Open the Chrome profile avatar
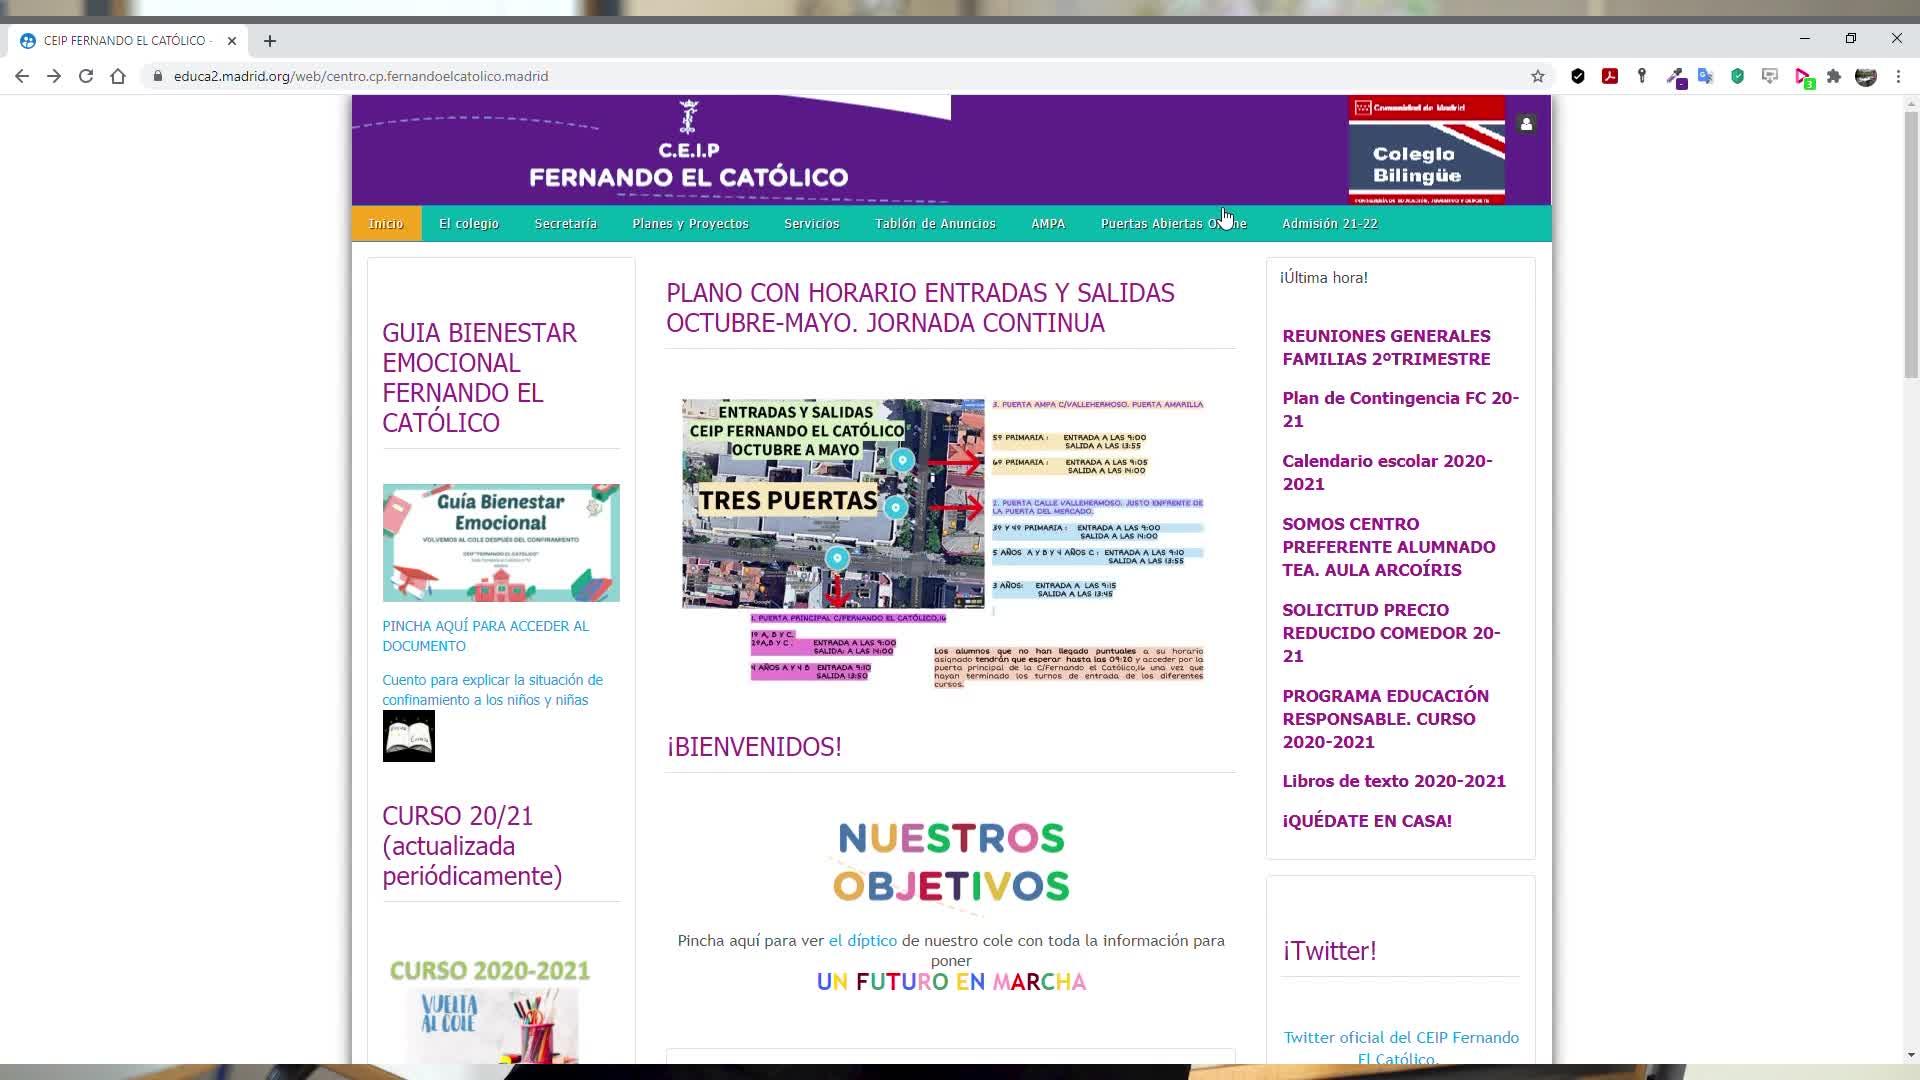 (x=1866, y=76)
